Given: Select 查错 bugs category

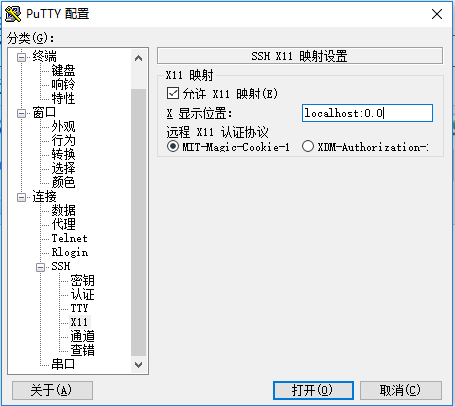Looking at the screenshot, I should pos(83,350).
